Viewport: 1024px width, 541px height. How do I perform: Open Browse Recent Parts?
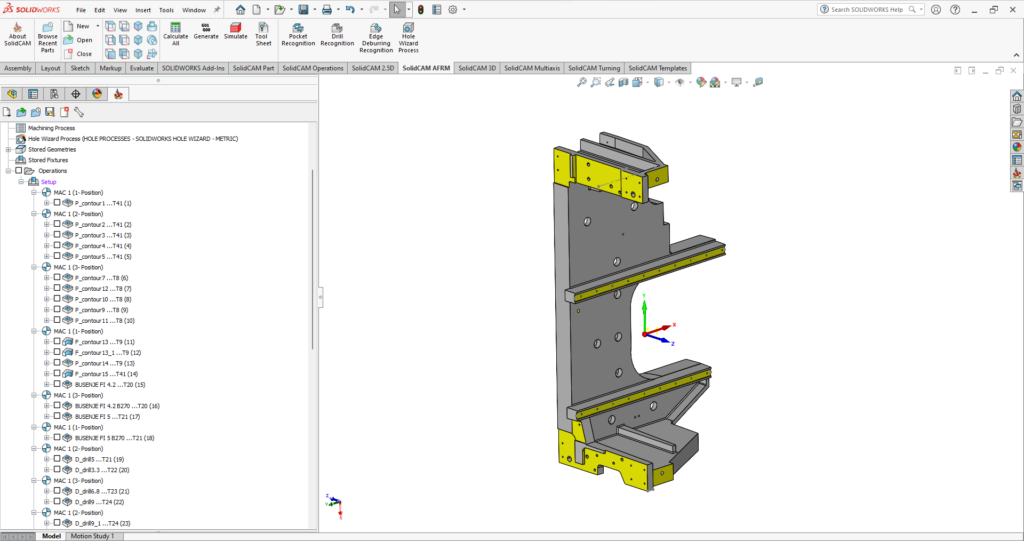[48, 39]
